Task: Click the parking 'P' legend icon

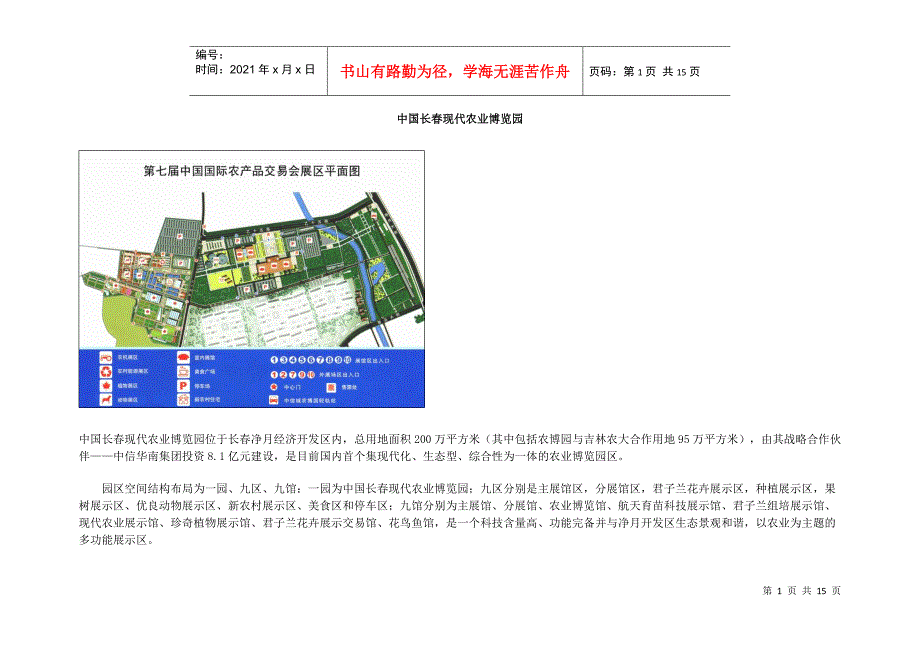Action: [184, 385]
